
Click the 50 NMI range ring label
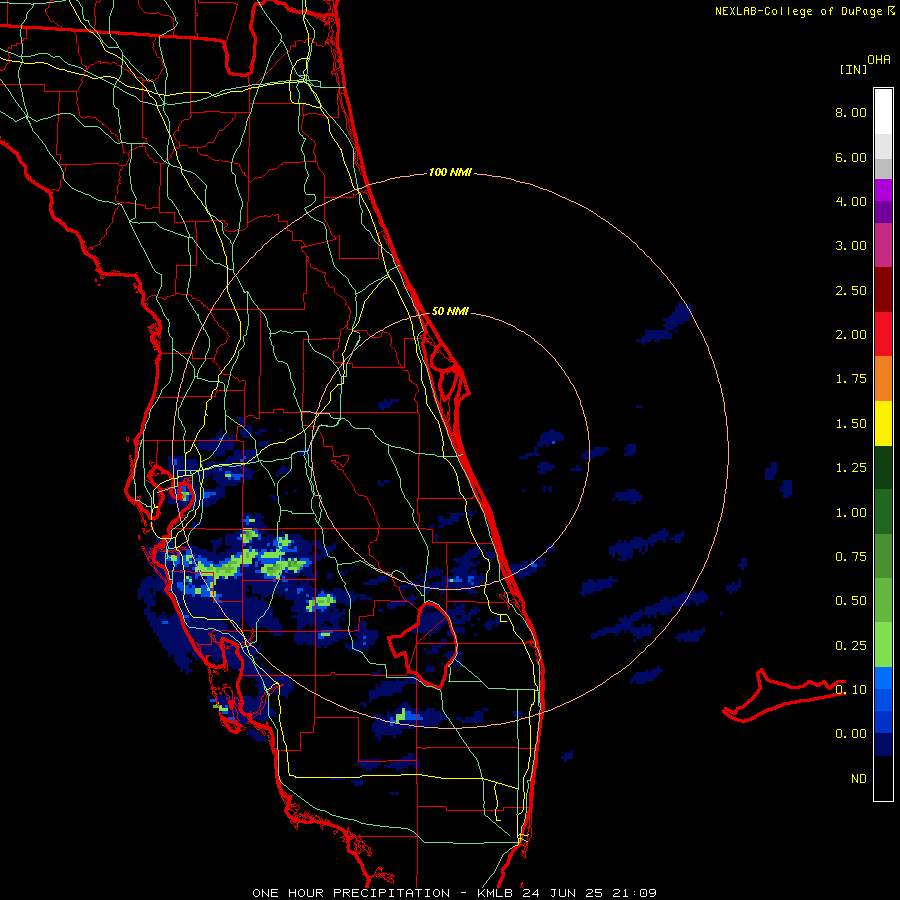(450, 311)
